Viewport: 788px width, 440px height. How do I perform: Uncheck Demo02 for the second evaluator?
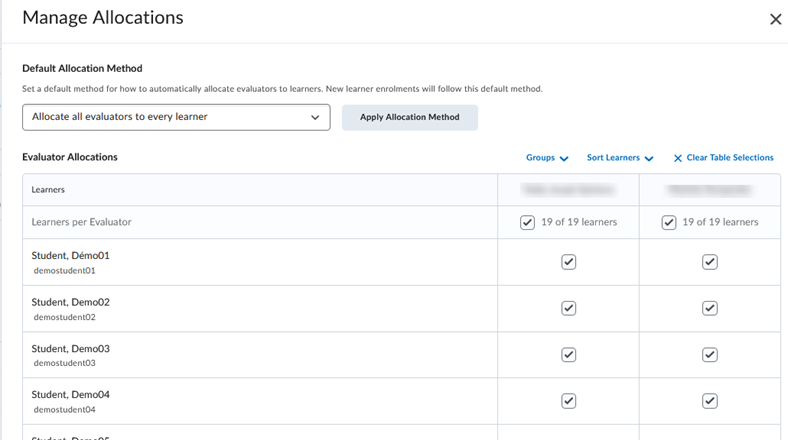click(710, 308)
